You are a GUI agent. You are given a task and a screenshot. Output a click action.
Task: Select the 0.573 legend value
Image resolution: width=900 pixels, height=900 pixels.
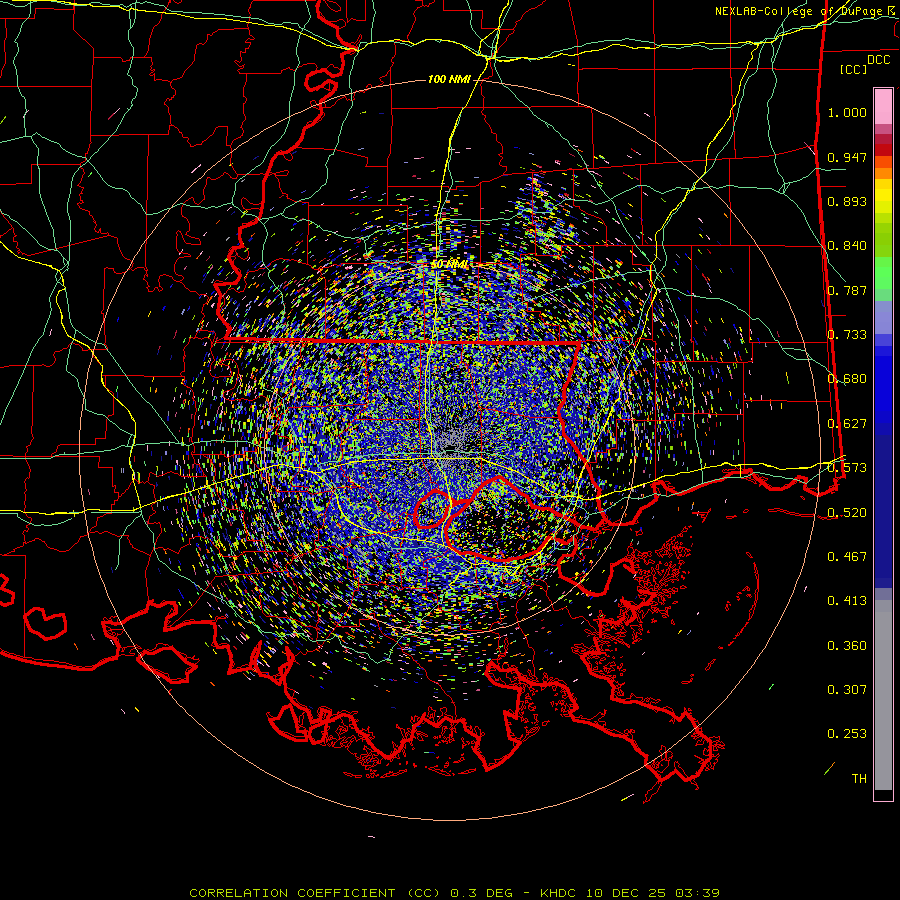pyautogui.click(x=847, y=468)
